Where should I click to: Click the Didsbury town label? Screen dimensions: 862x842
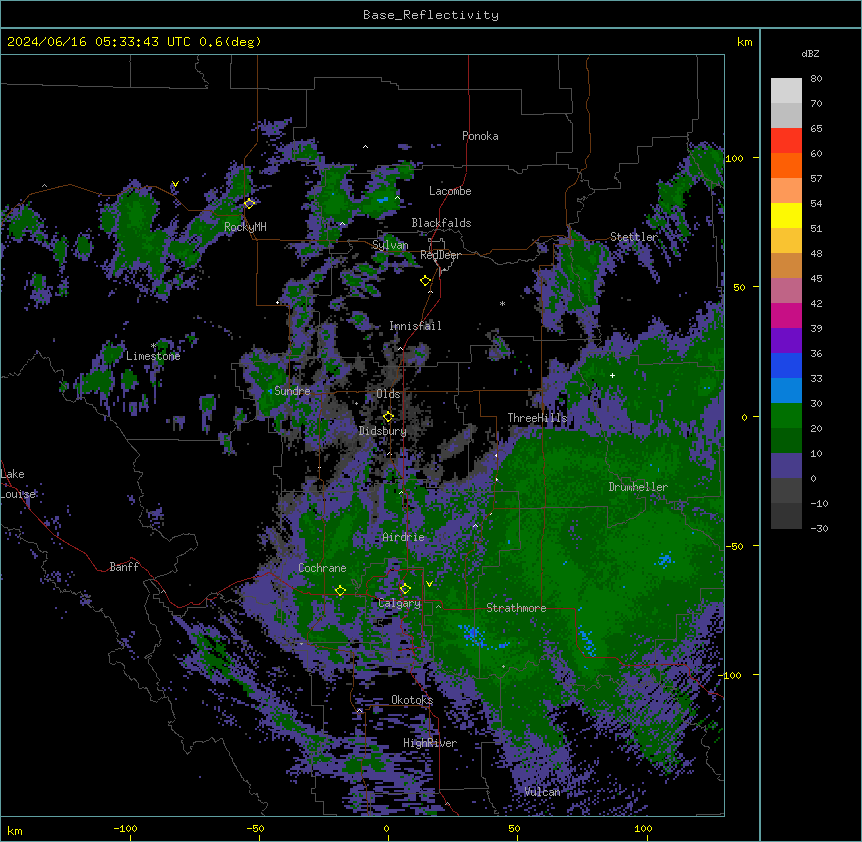[383, 431]
